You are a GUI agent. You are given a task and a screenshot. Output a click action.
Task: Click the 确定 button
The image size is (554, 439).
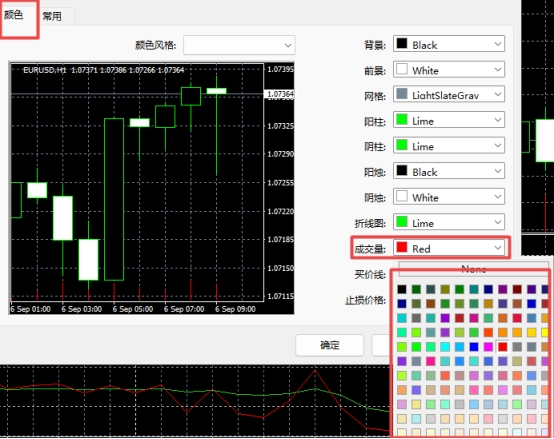click(330, 345)
